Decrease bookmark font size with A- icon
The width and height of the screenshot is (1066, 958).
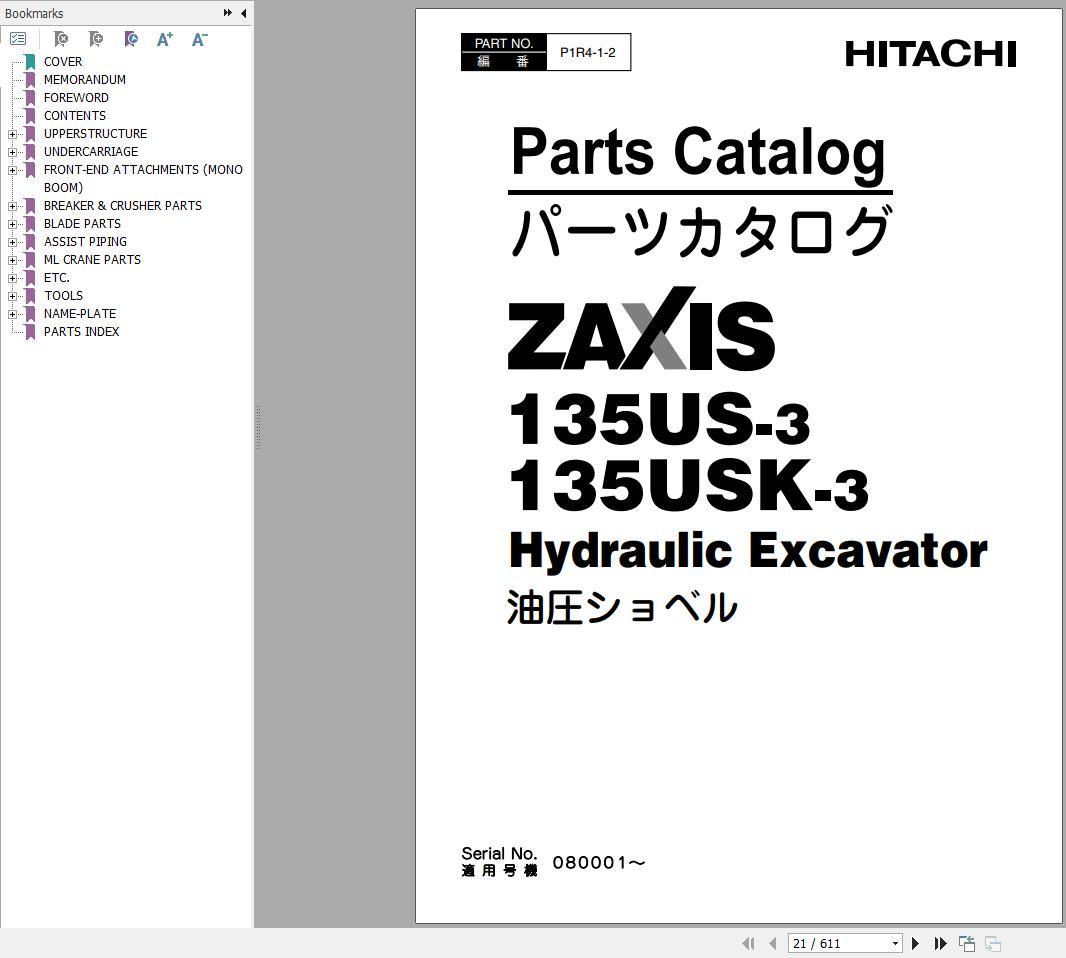point(199,39)
